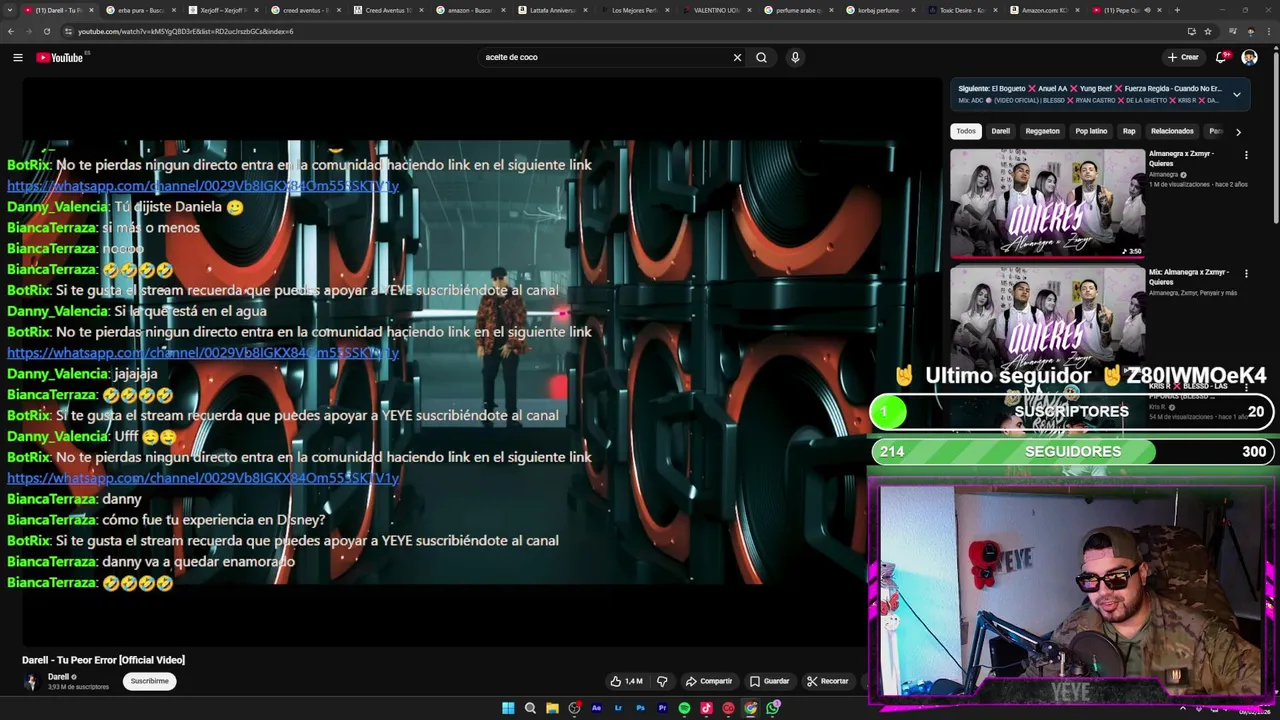The image size is (1280, 720).
Task: Subscribe with the Suscribirme button
Action: pyautogui.click(x=150, y=681)
